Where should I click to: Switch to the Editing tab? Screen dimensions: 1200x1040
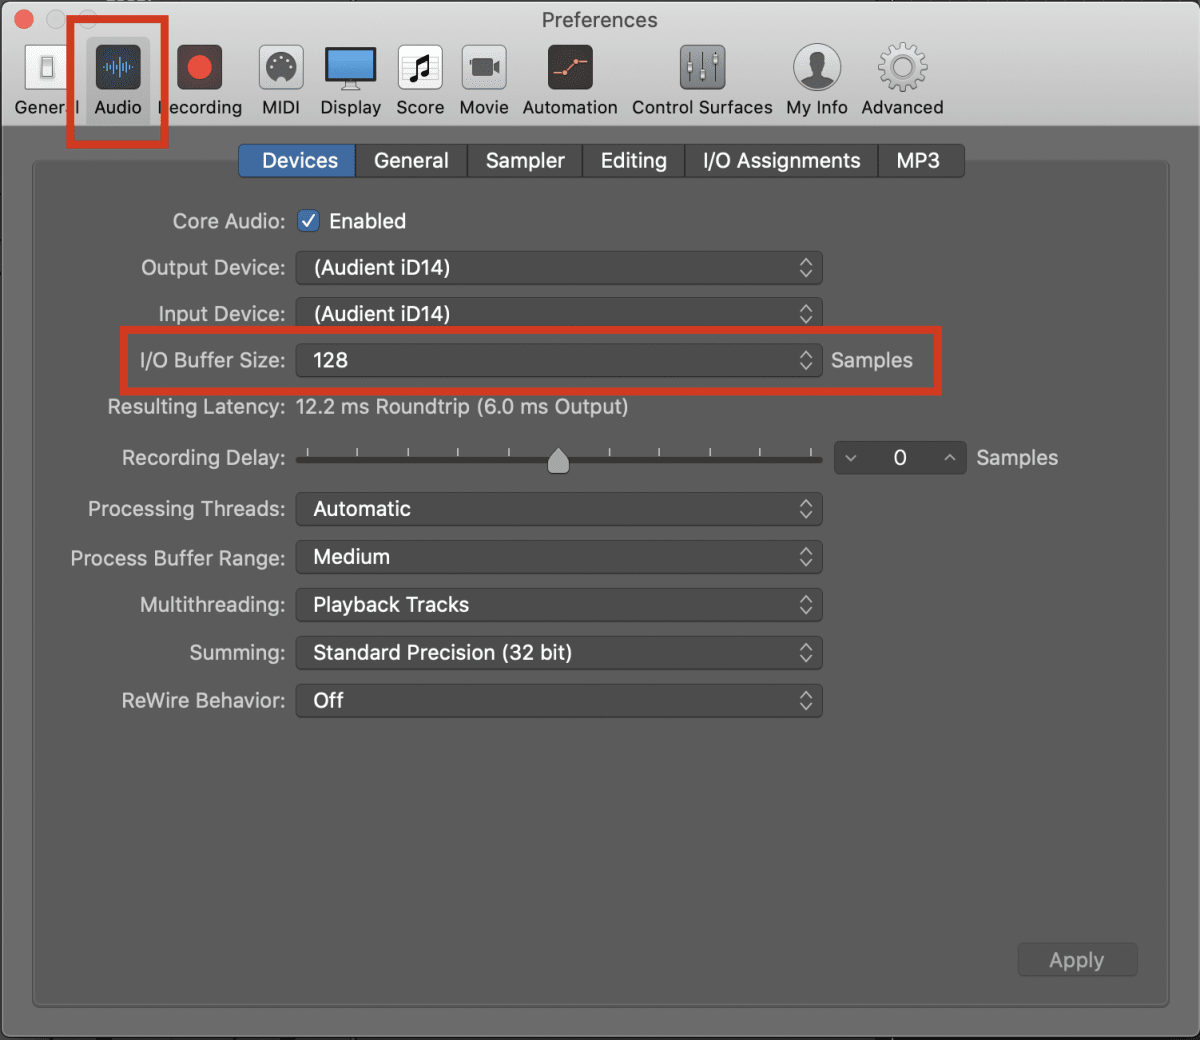coord(632,160)
